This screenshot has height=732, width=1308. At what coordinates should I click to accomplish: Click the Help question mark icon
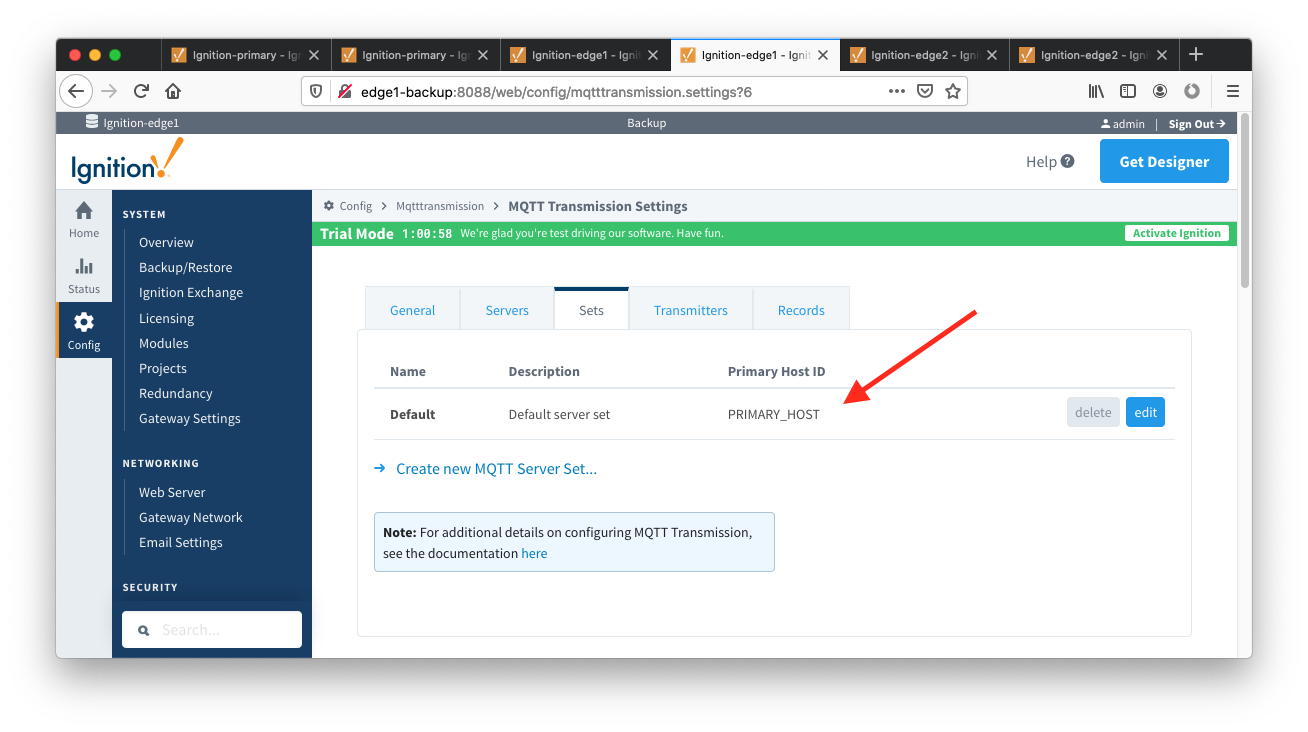(1068, 161)
